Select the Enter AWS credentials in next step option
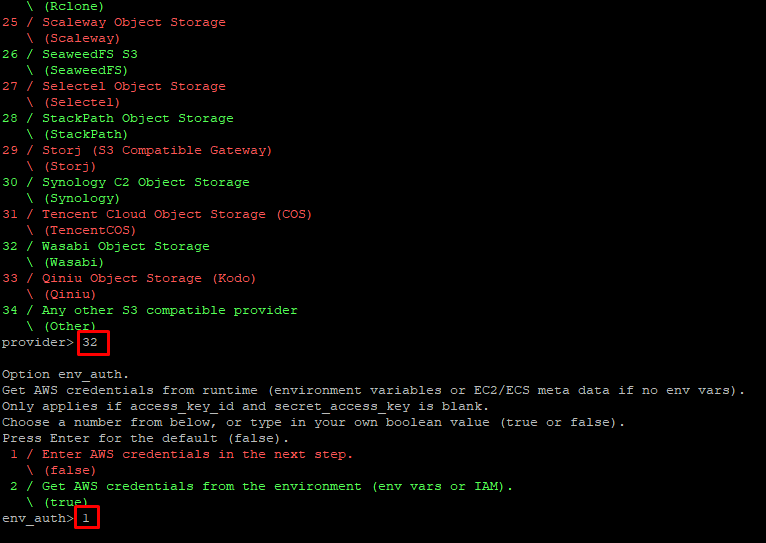766x543 pixels. click(197, 454)
